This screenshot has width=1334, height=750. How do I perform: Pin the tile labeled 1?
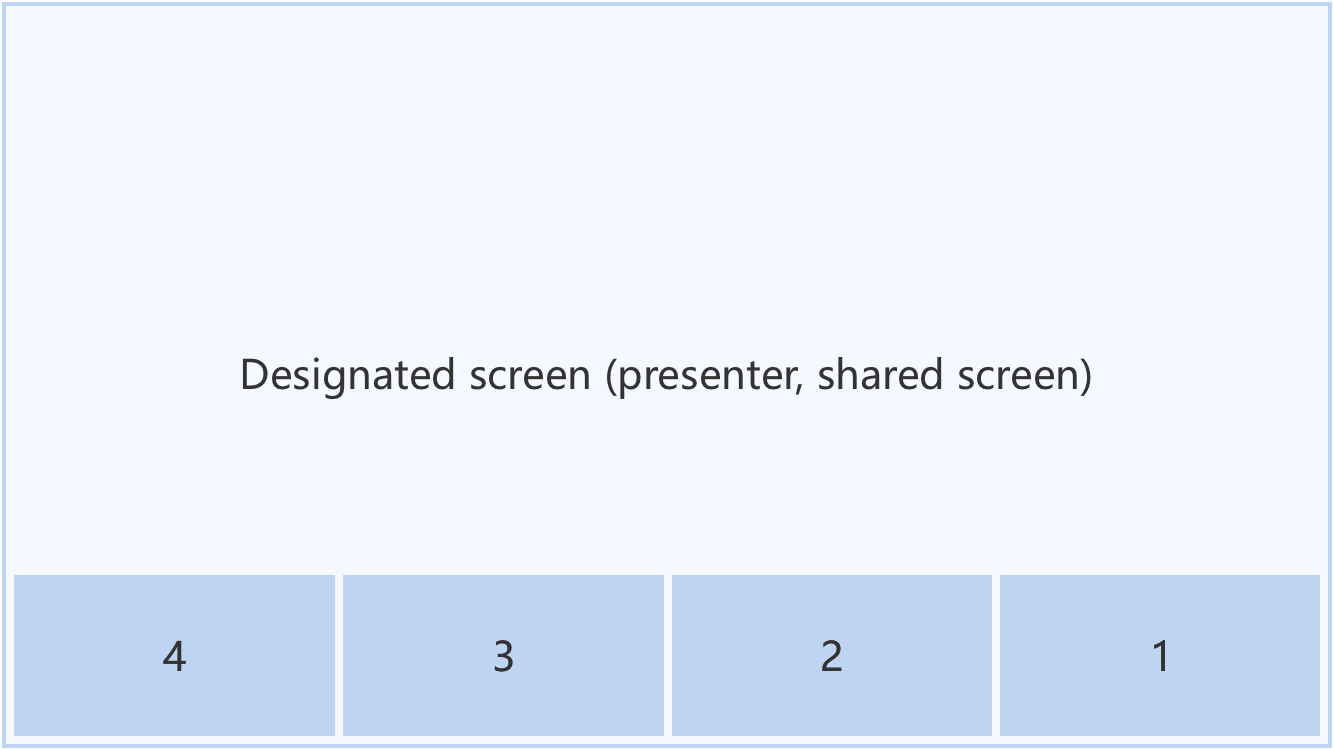(x=1160, y=655)
